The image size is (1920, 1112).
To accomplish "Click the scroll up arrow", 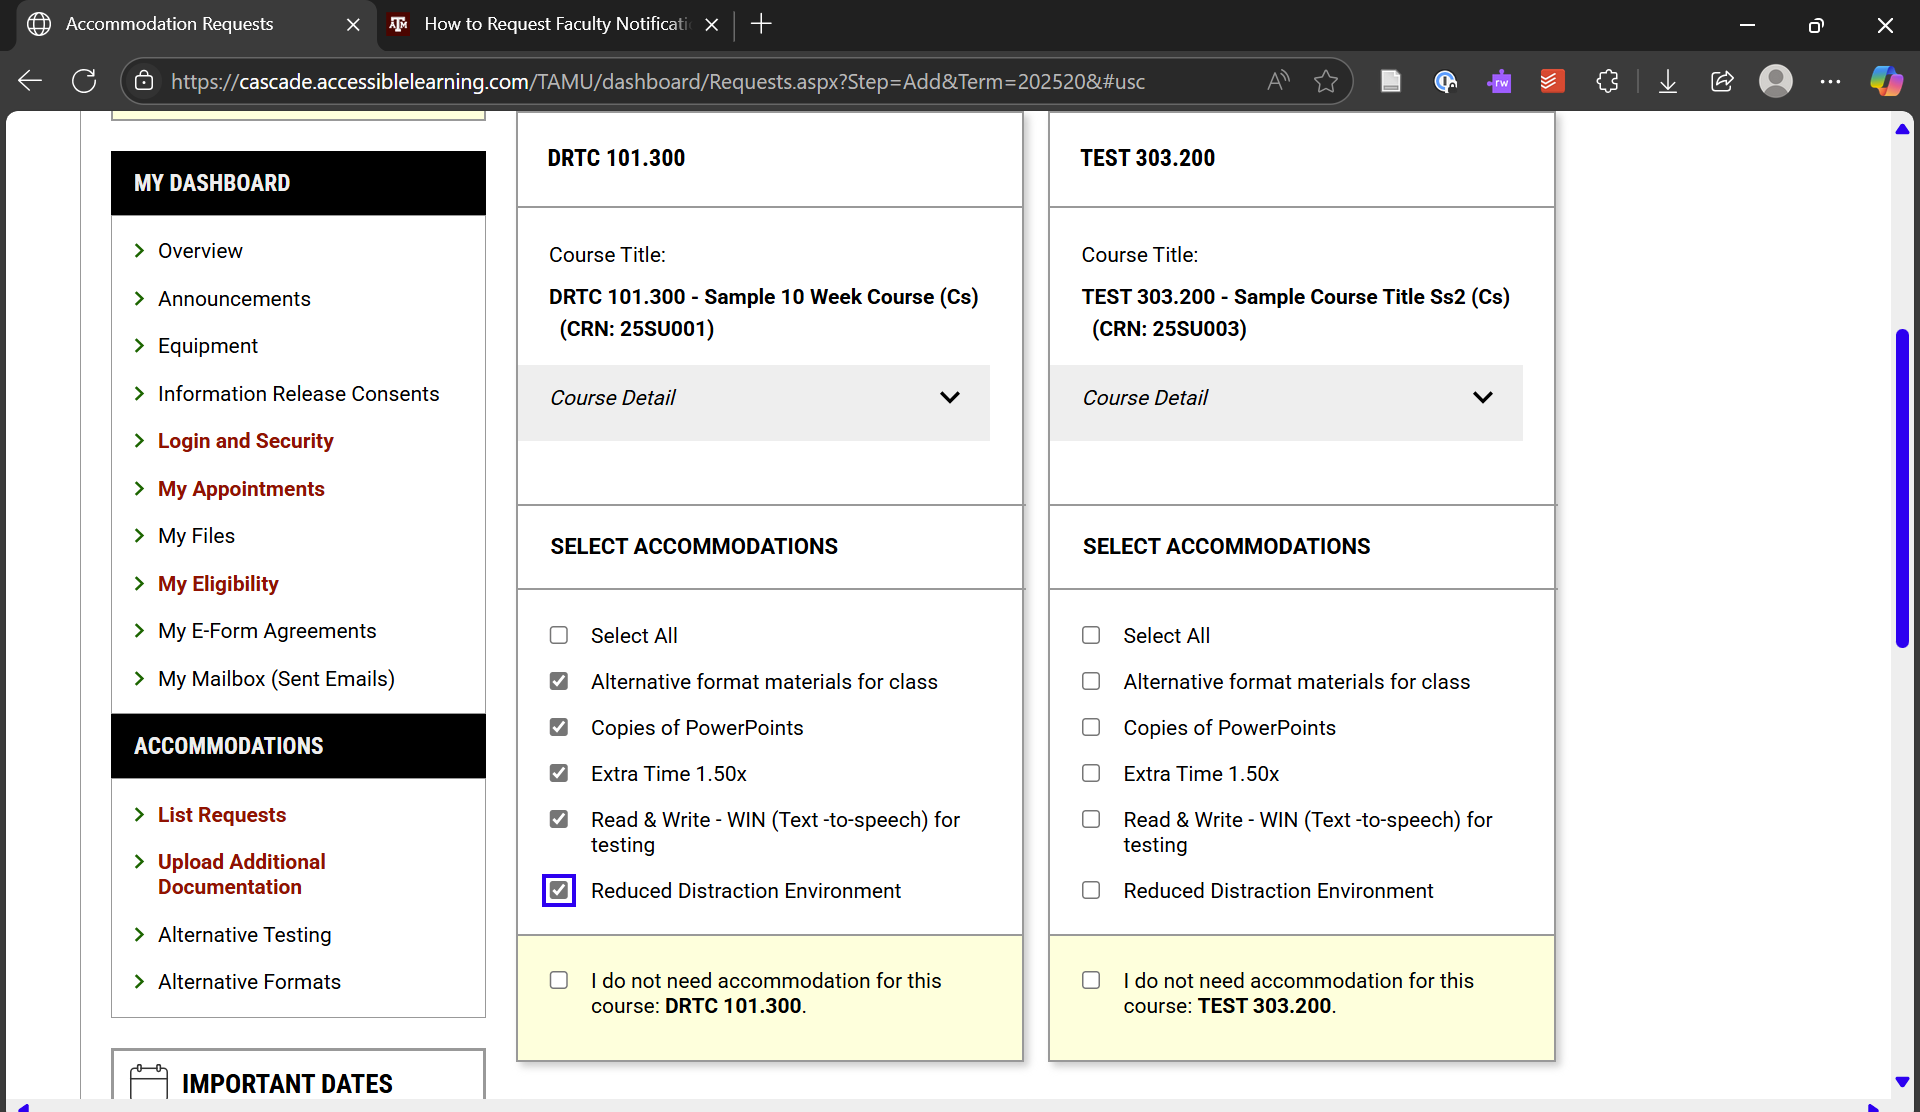I will pyautogui.click(x=1902, y=129).
